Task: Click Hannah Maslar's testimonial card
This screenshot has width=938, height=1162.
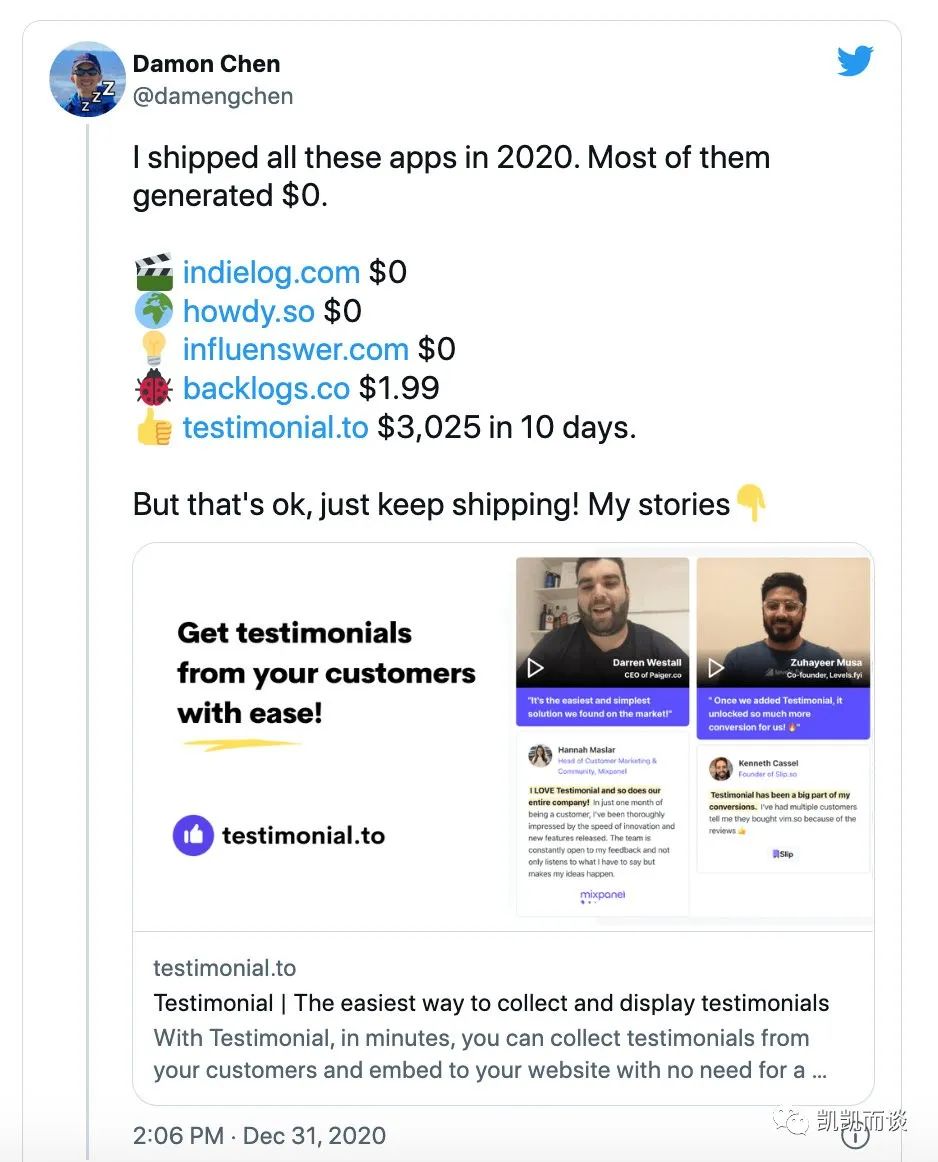Action: coord(602,825)
